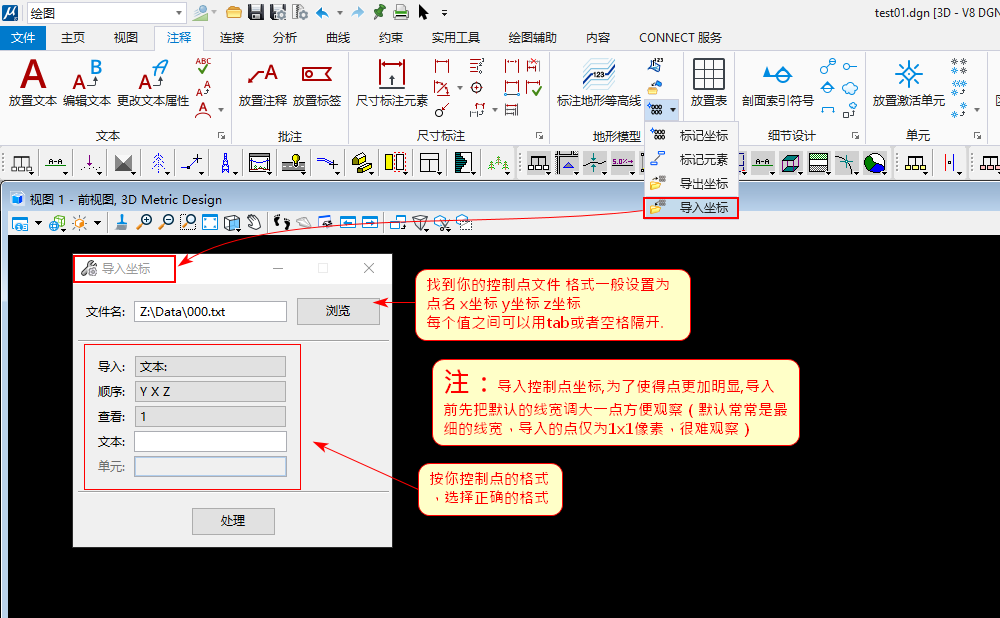
Task: Click the Update View brush icon
Action: click(x=121, y=222)
